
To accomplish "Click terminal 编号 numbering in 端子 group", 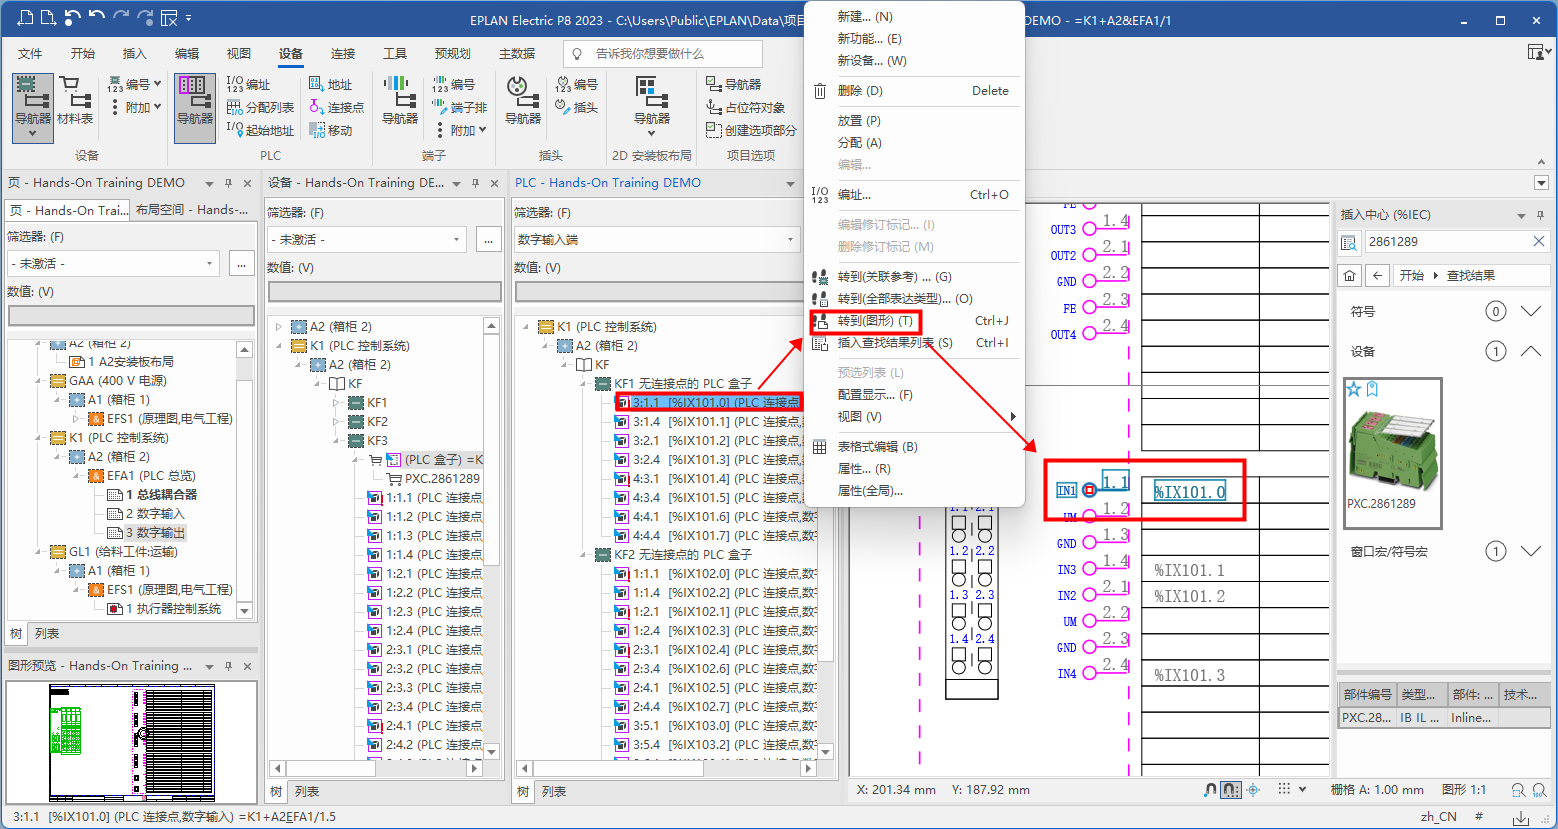I will (x=453, y=84).
